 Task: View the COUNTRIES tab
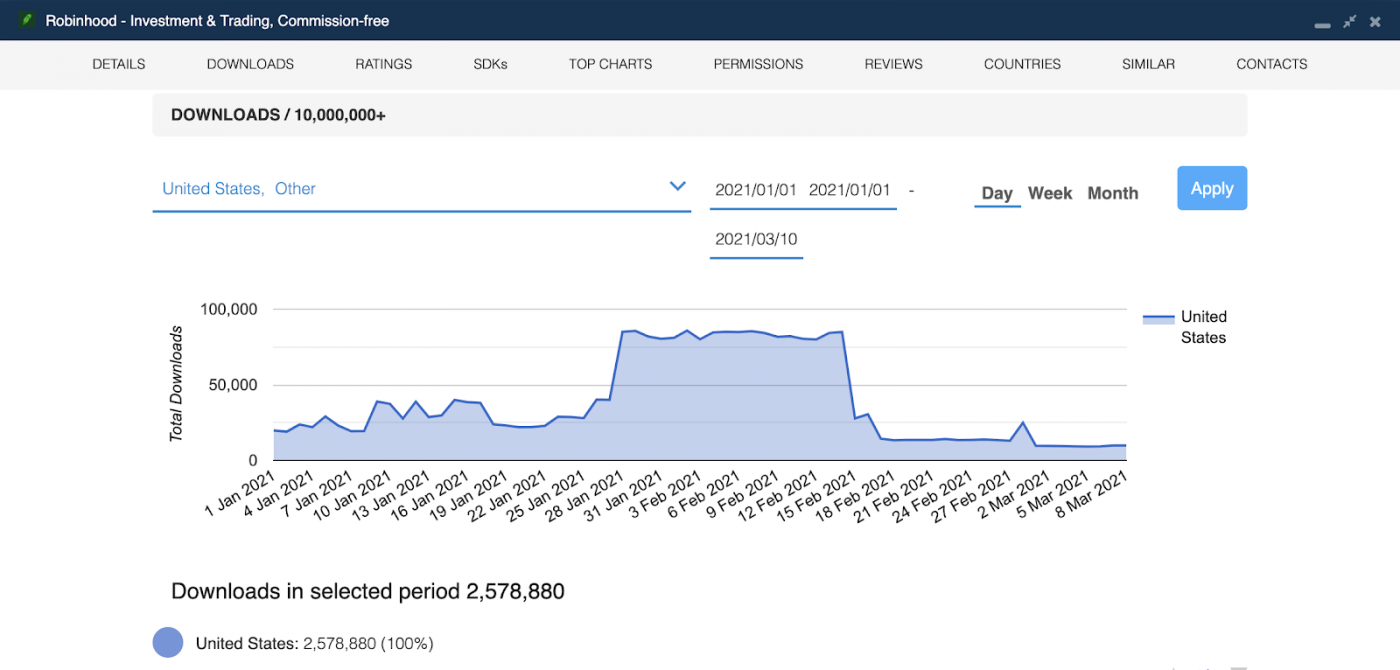(1022, 63)
